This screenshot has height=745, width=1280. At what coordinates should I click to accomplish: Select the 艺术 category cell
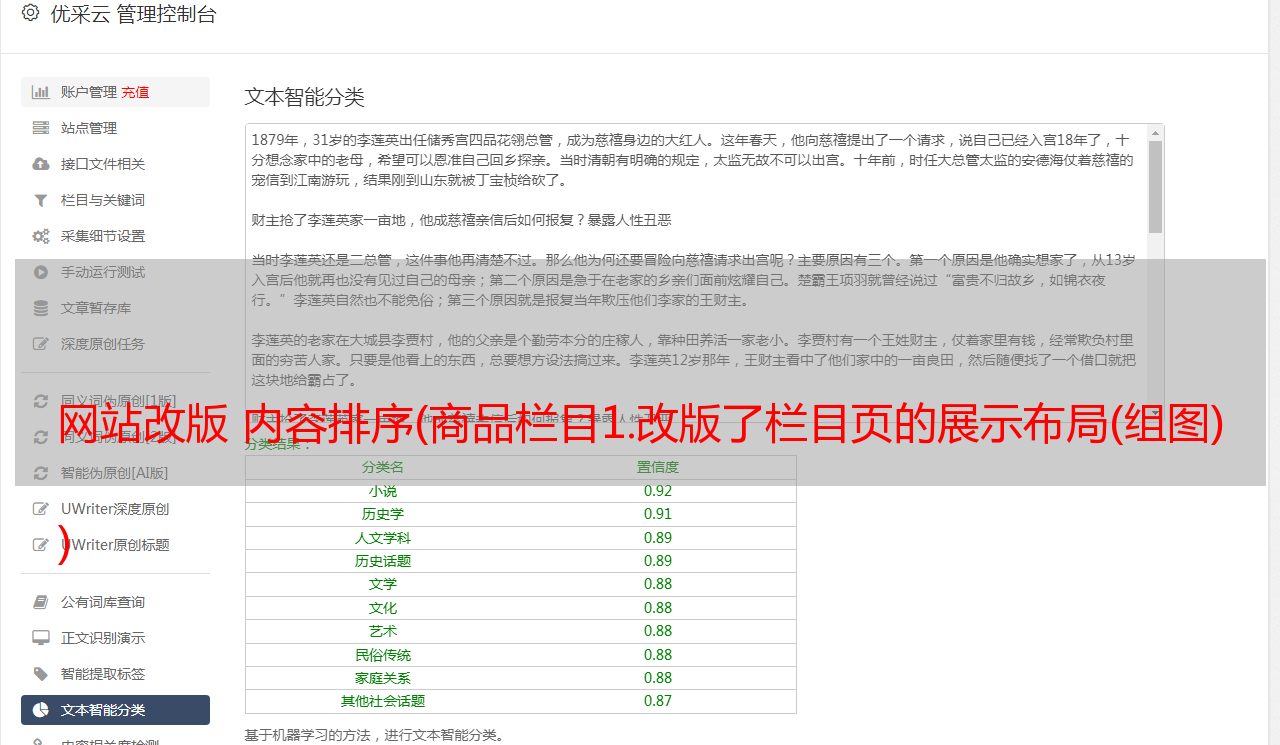383,631
